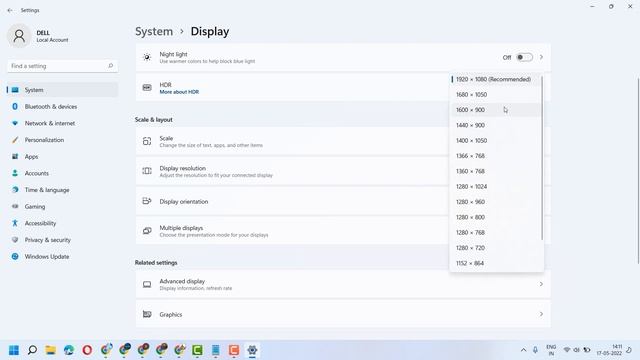This screenshot has height=360, width=640.
Task: Open Bluetooth & devices settings
Action: click(62, 107)
